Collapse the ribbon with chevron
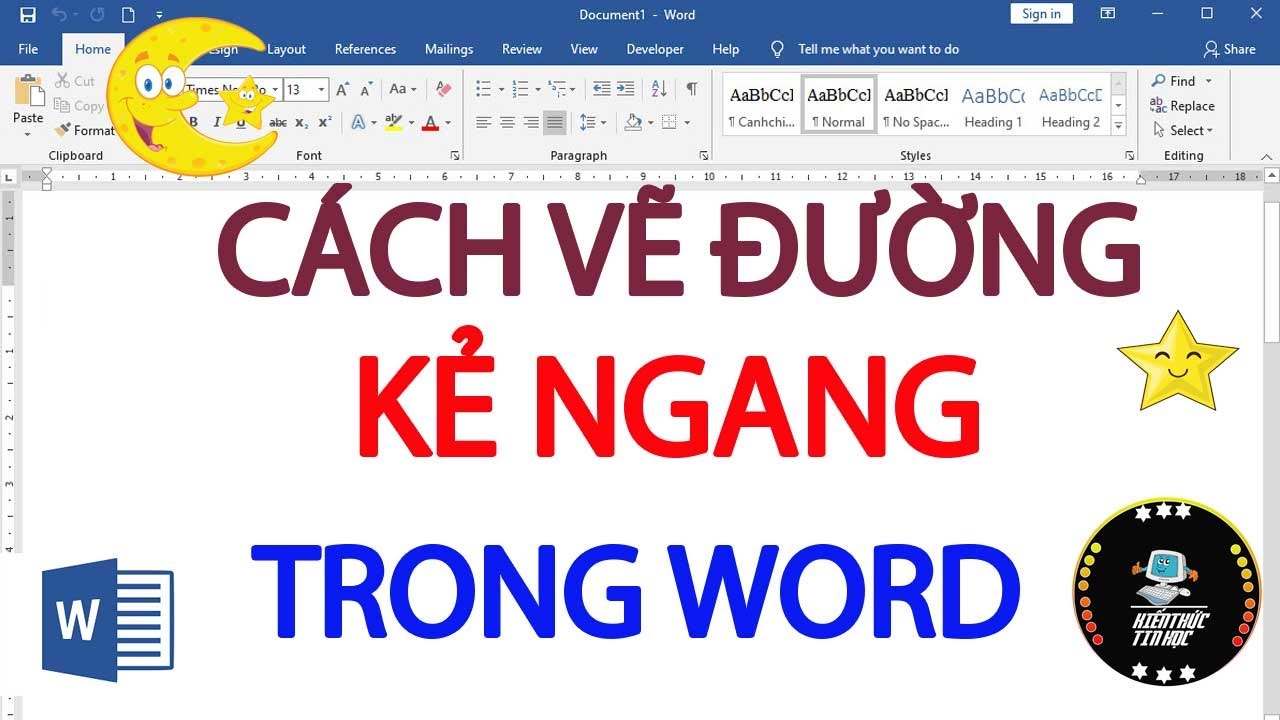1280x720 pixels. (1267, 156)
